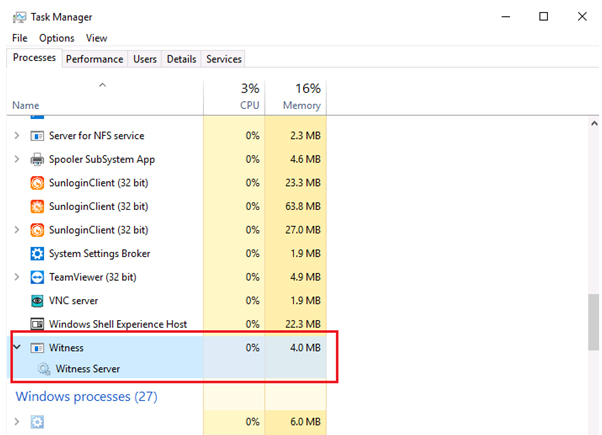Image resolution: width=602 pixels, height=435 pixels.
Task: Click the Spooler SubSystem App name text
Action: click(102, 160)
